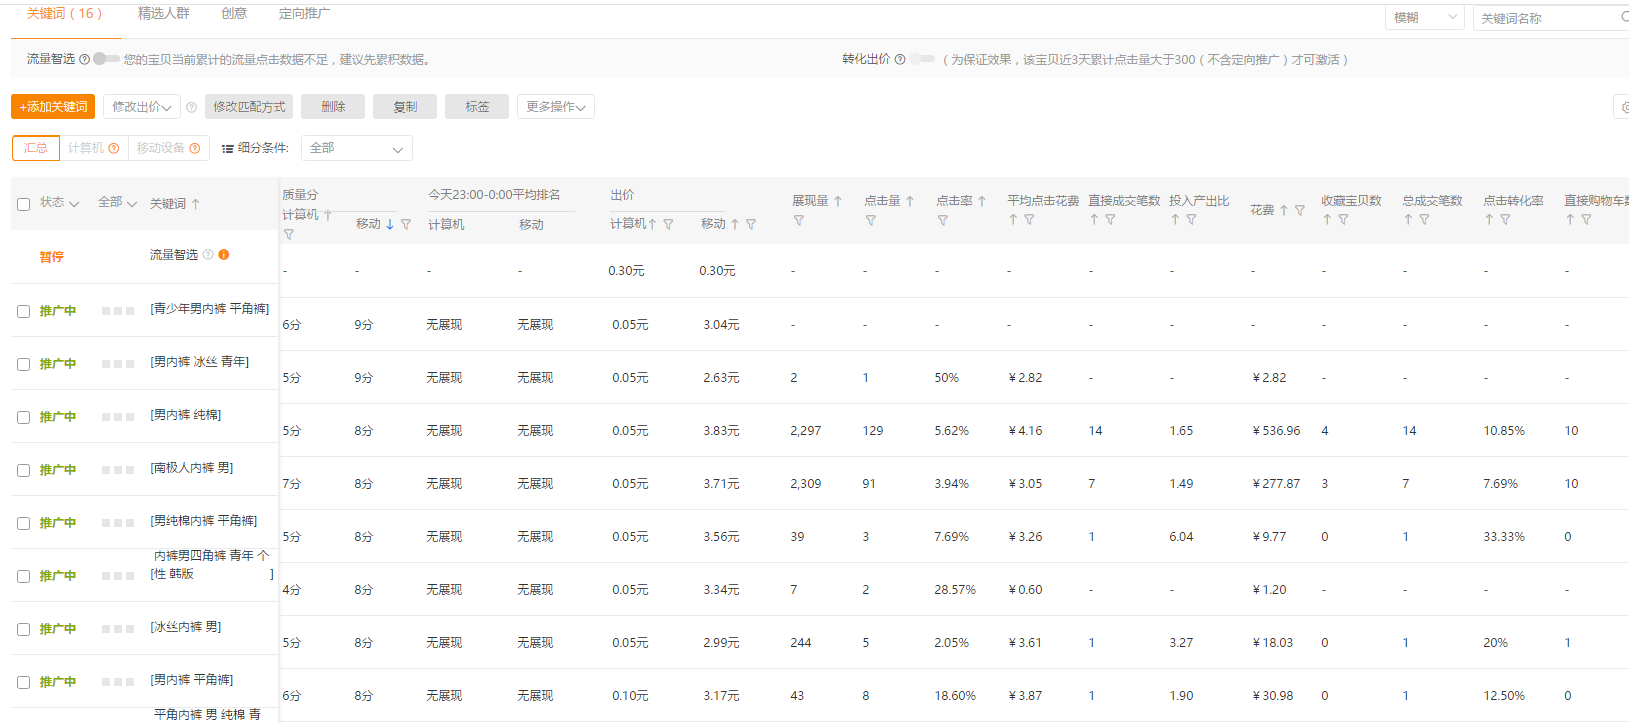This screenshot has height=723, width=1629.
Task: Toggle the 流量智选 switch
Action: click(x=106, y=59)
